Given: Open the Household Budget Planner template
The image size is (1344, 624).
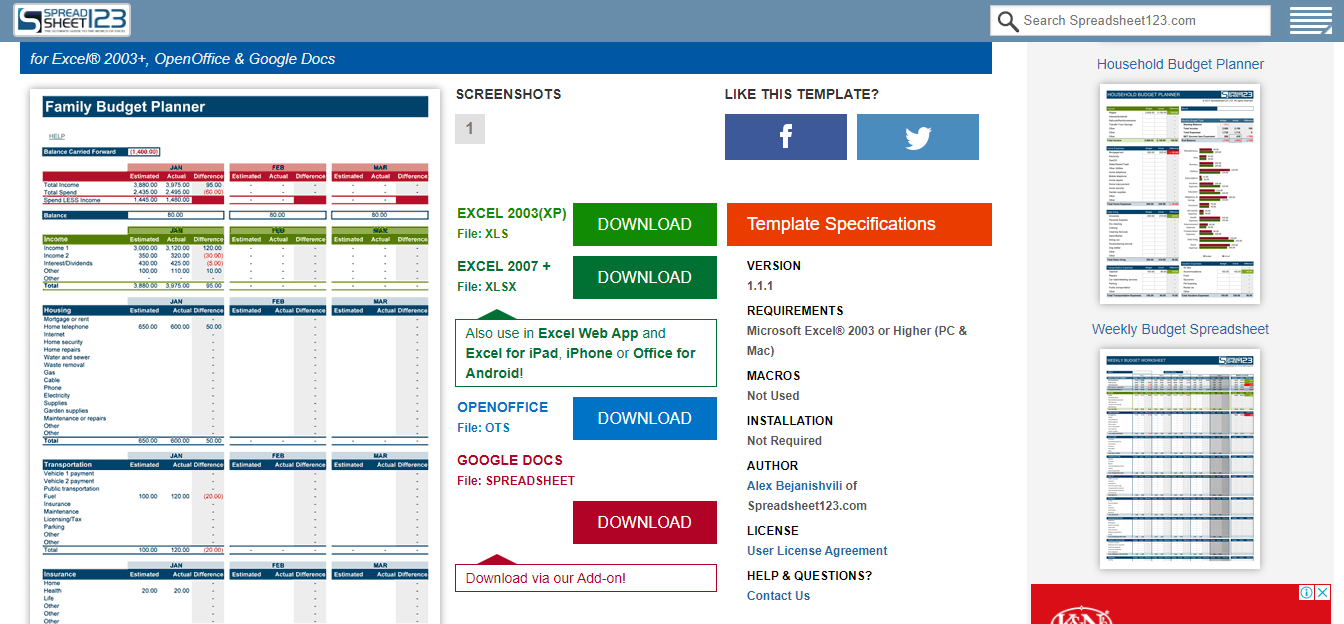Looking at the screenshot, I should pos(1179,63).
